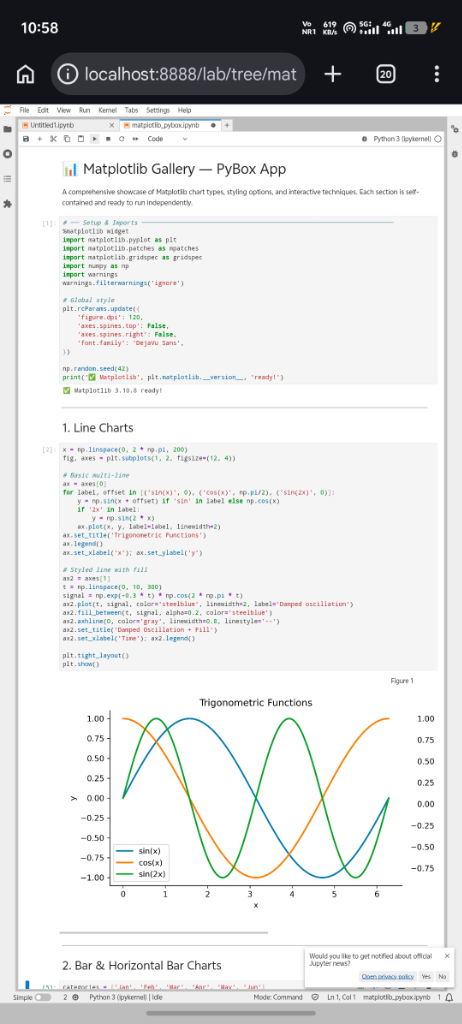Select code cell [1] with Setup & Imports
This screenshot has height=1024, width=462.
click(248, 300)
